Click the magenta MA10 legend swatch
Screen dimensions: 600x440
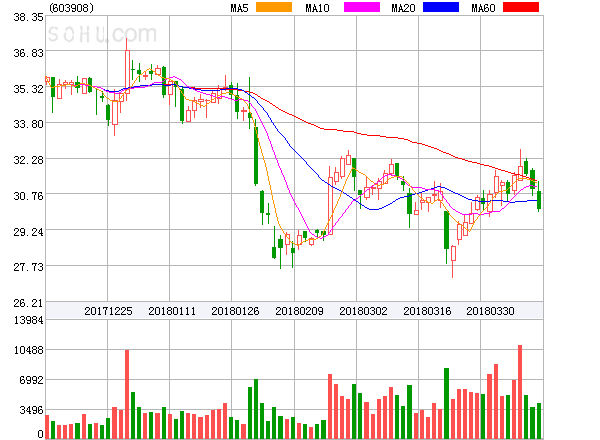tap(362, 7)
